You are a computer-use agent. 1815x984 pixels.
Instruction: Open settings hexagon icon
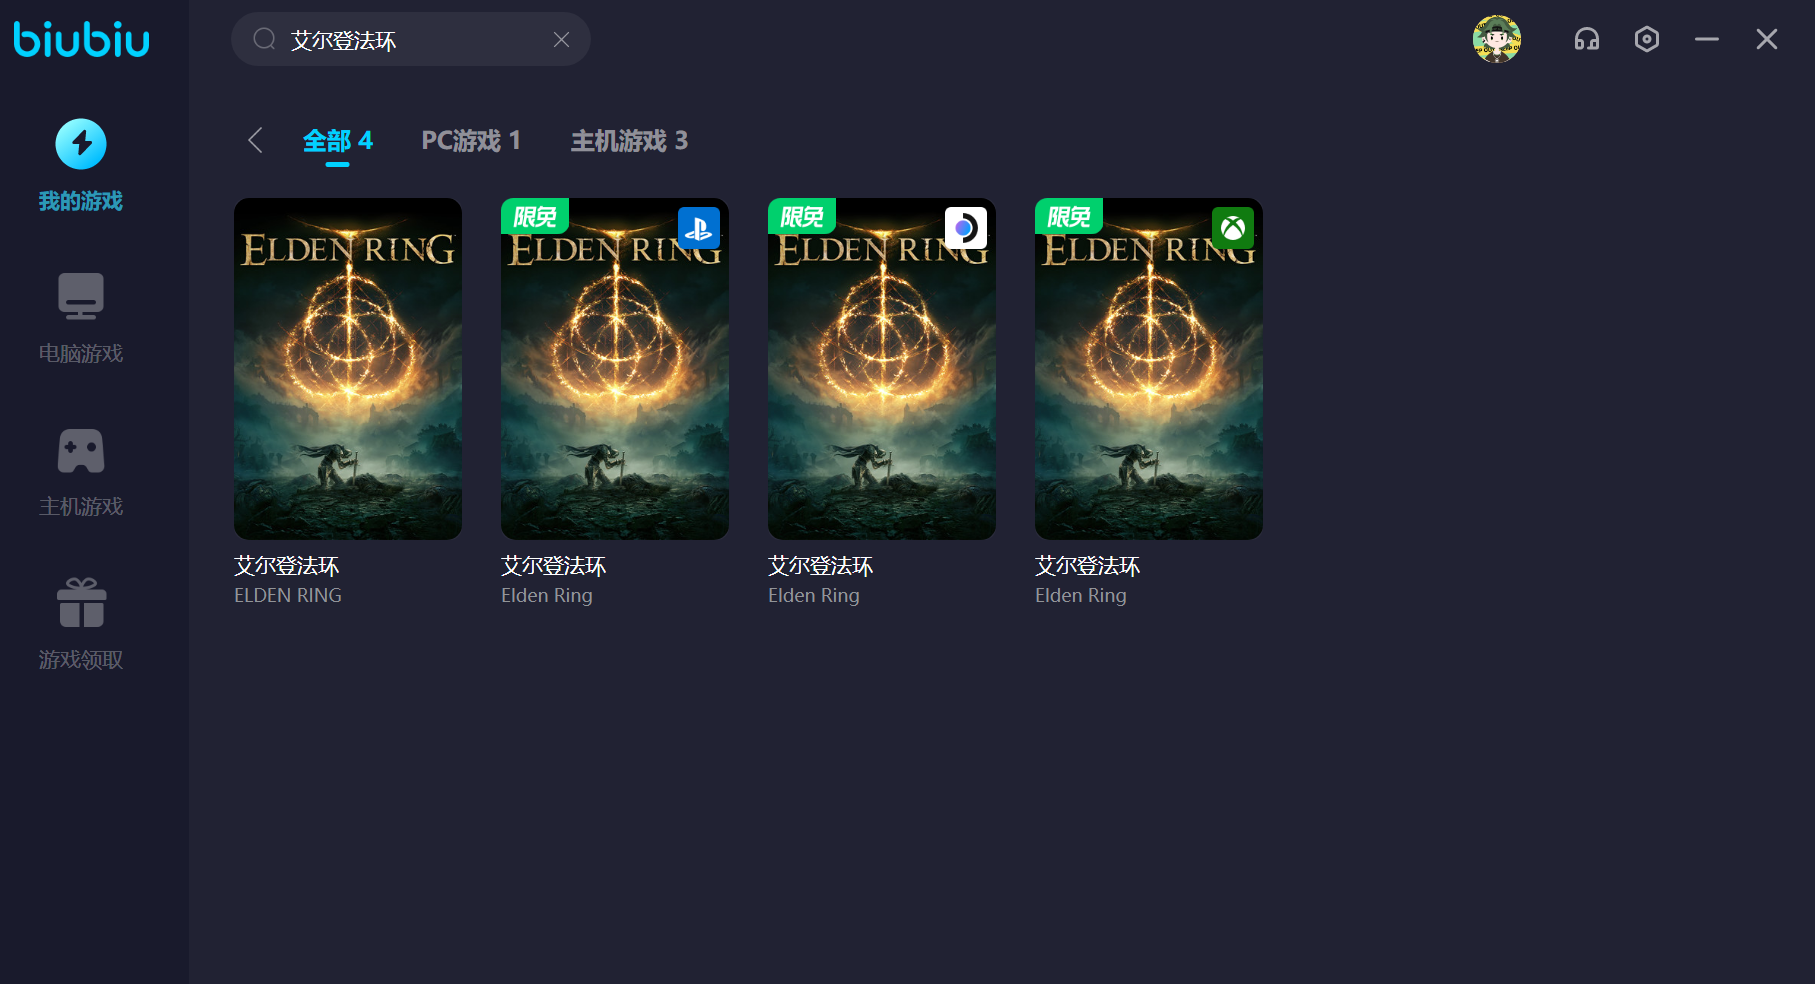1647,39
